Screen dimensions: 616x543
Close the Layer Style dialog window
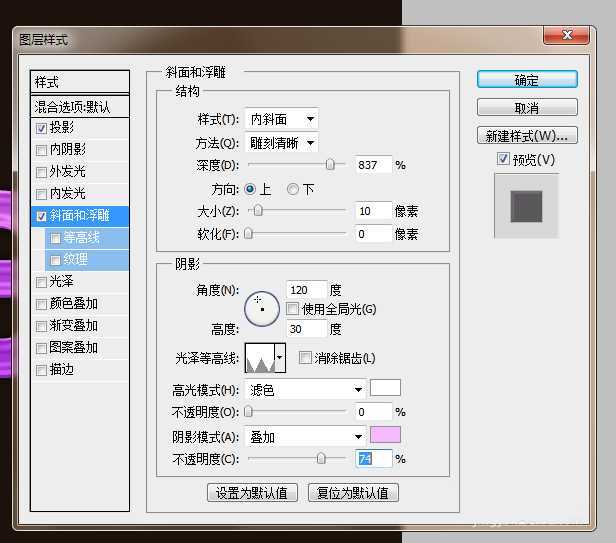click(x=575, y=38)
